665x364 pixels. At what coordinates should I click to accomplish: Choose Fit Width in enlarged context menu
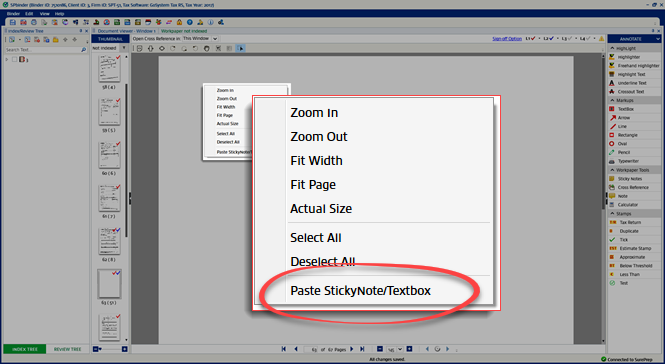tap(316, 161)
